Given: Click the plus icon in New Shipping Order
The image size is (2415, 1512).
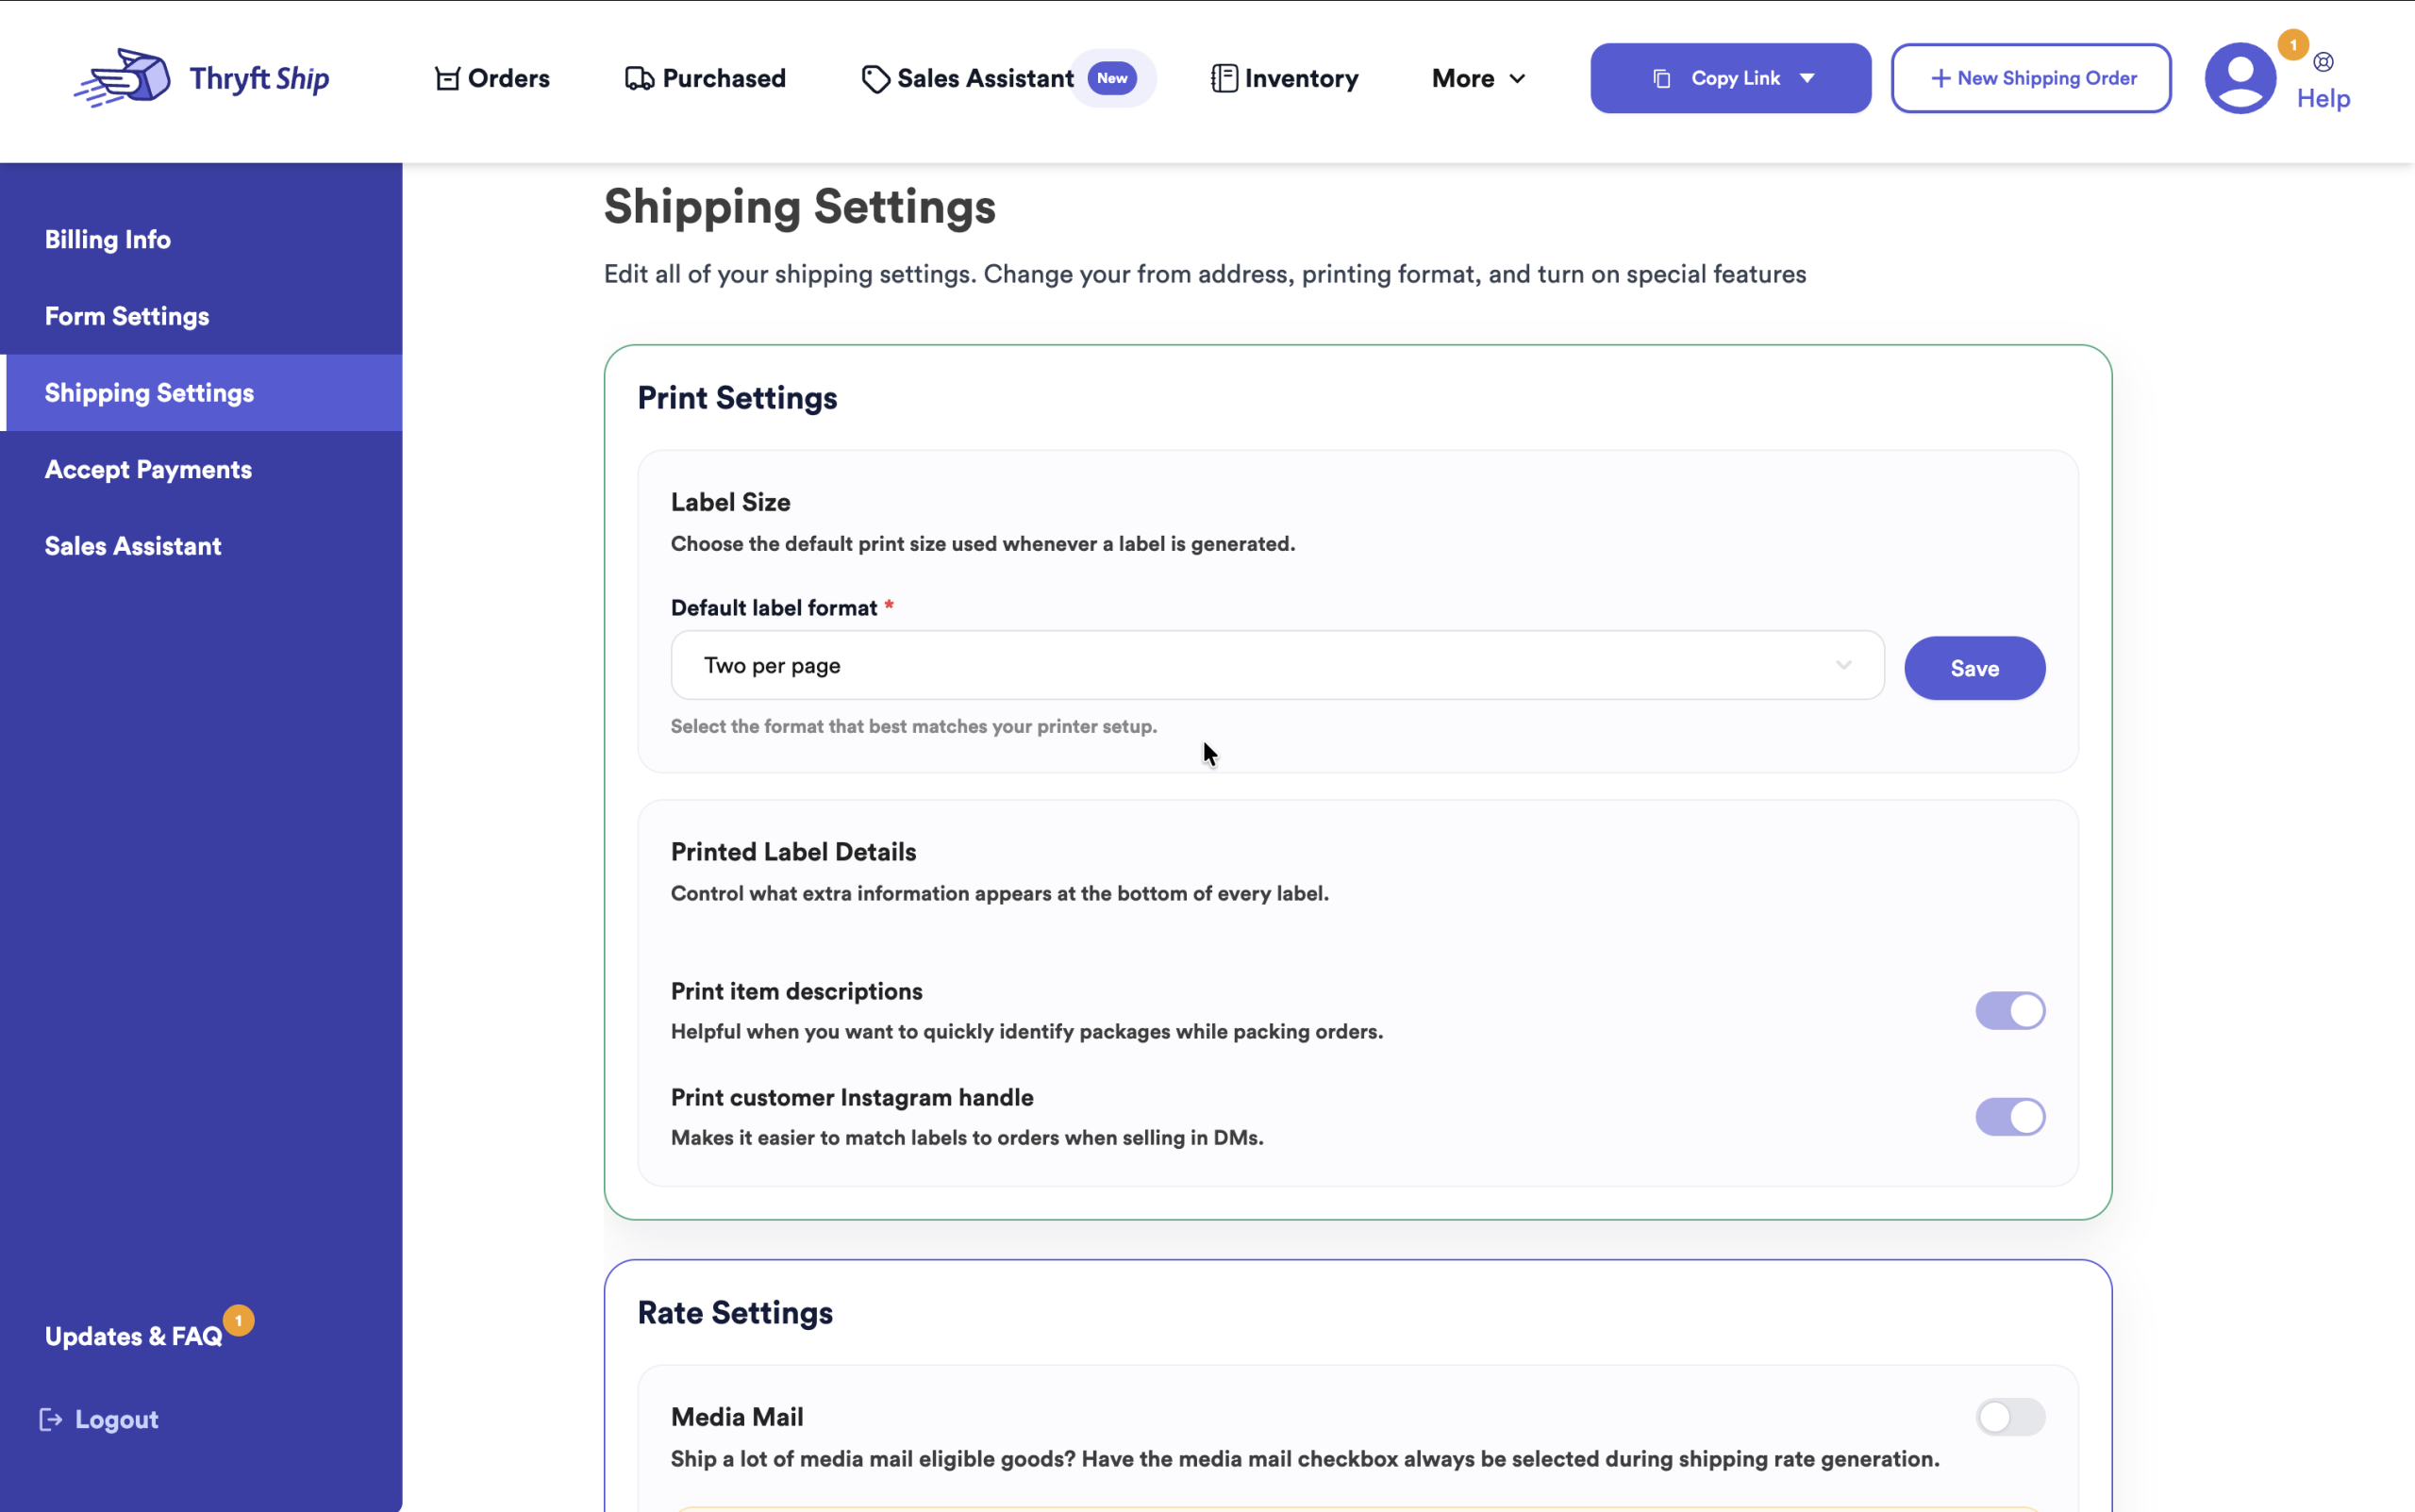Looking at the screenshot, I should (1940, 78).
